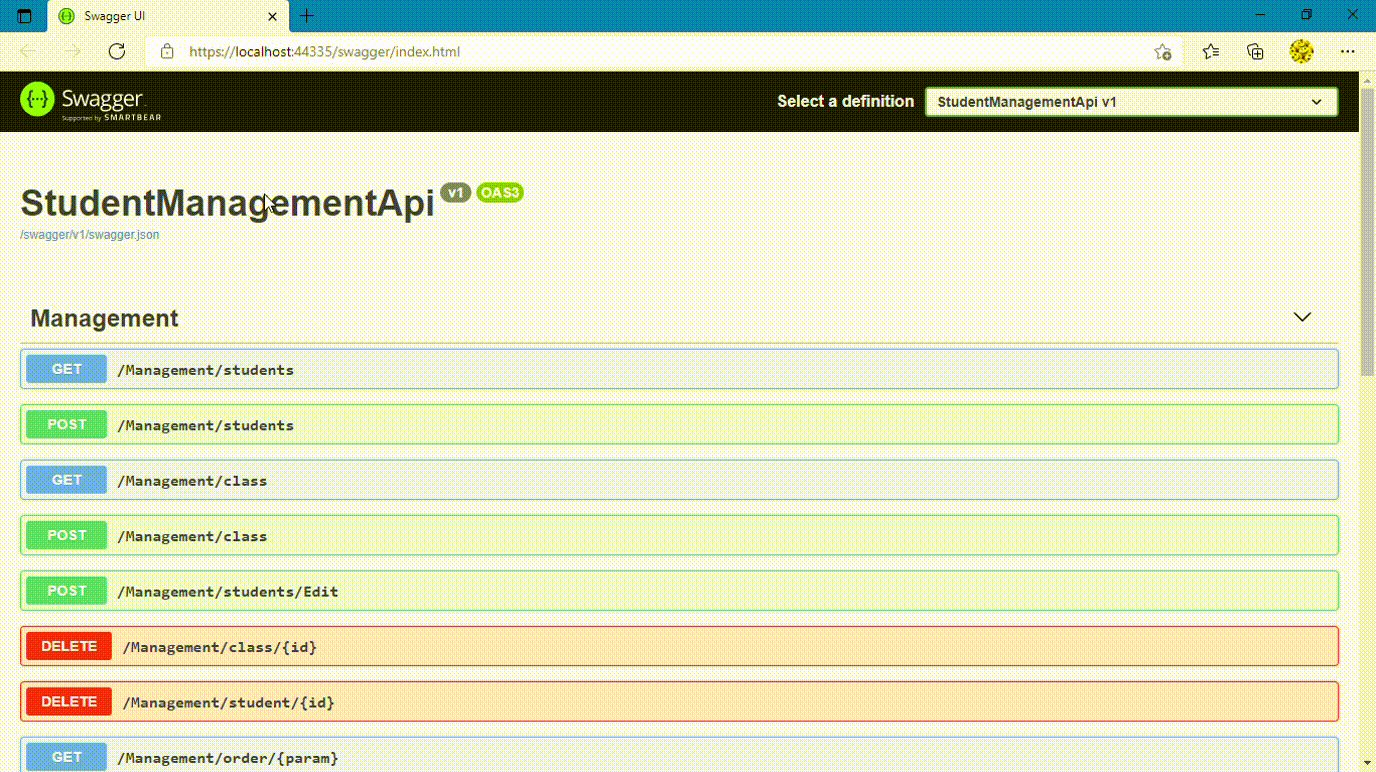Click the OAS3 badge
Image resolution: width=1376 pixels, height=772 pixels.
(x=500, y=193)
